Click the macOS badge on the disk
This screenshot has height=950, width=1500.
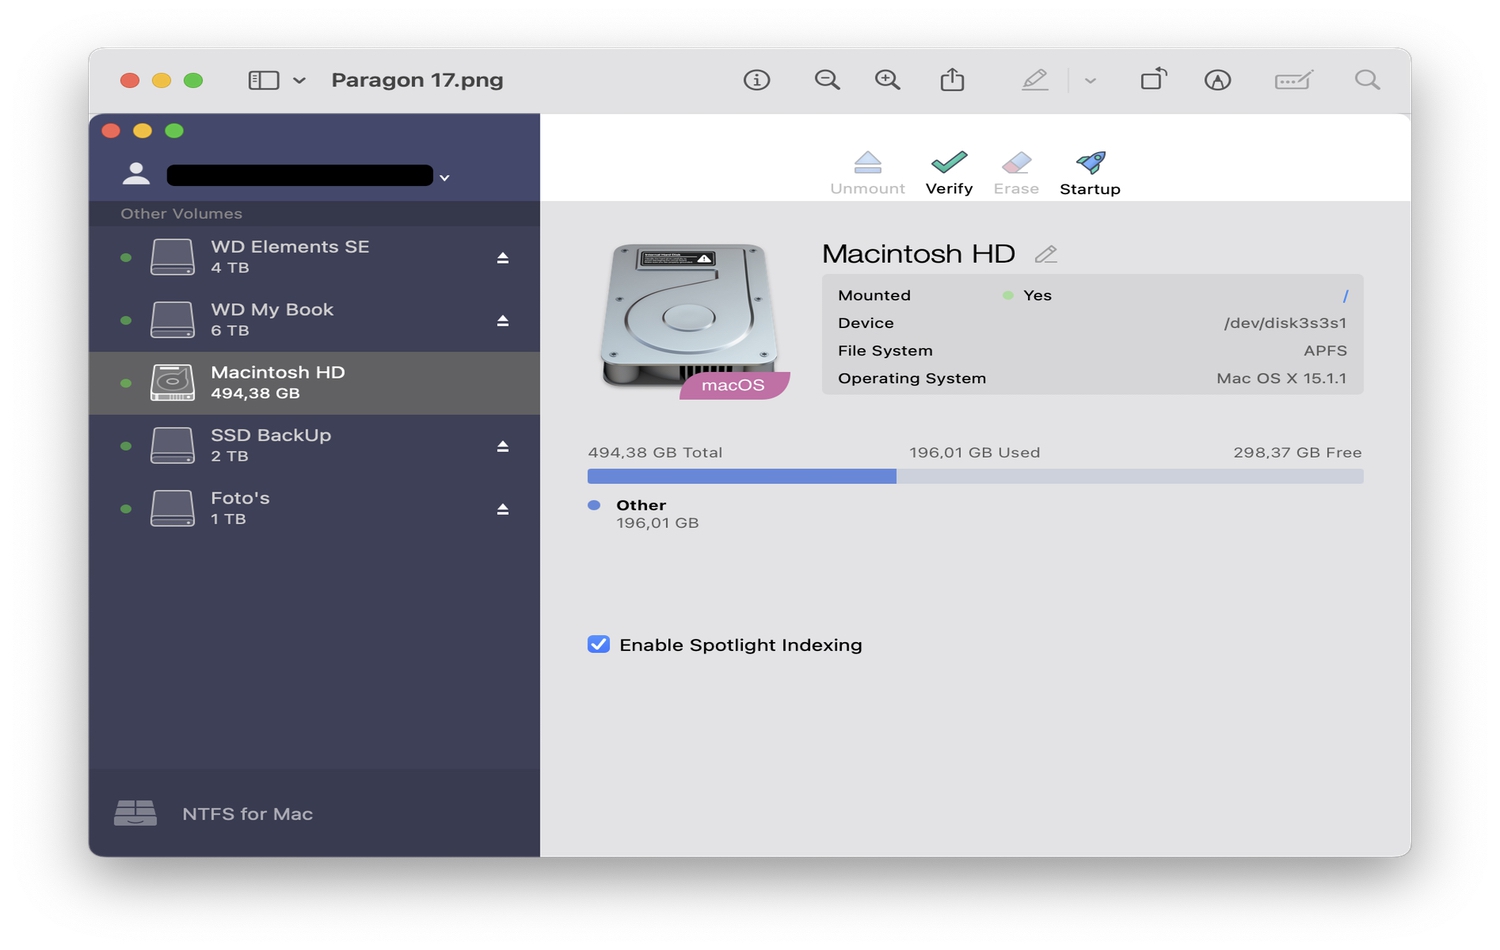(734, 385)
